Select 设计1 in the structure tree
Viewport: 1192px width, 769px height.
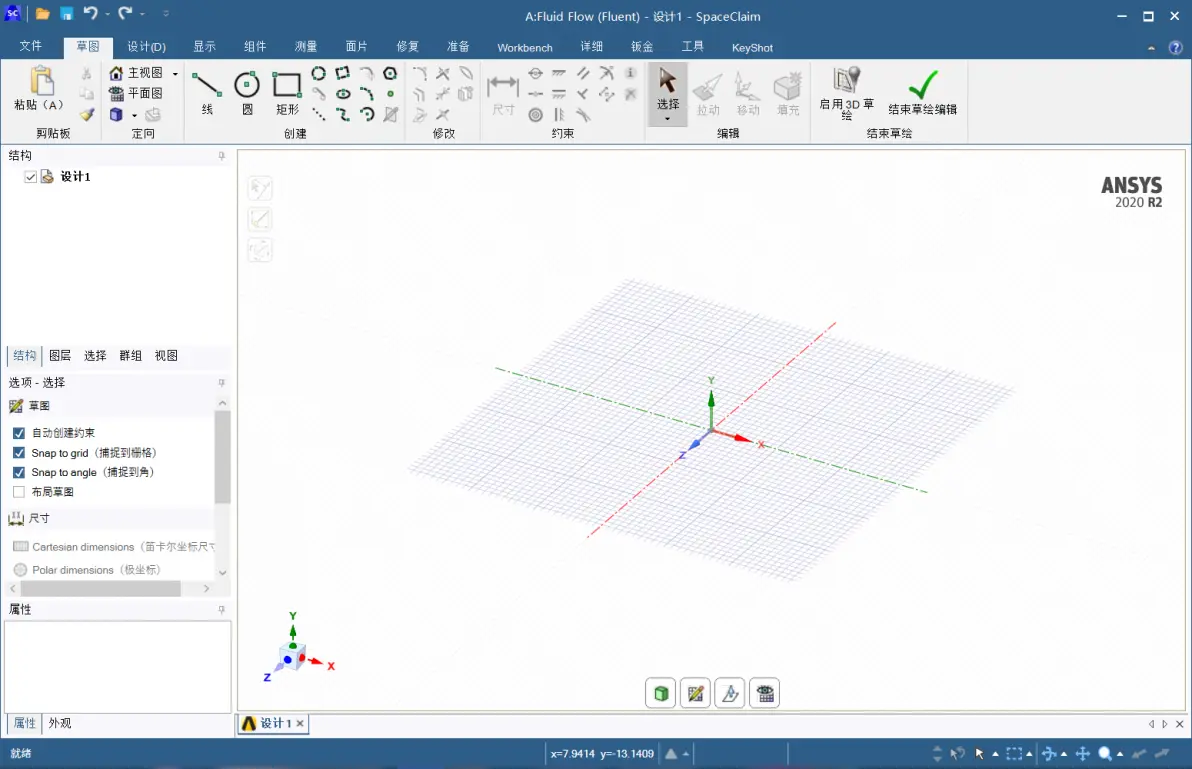75,177
